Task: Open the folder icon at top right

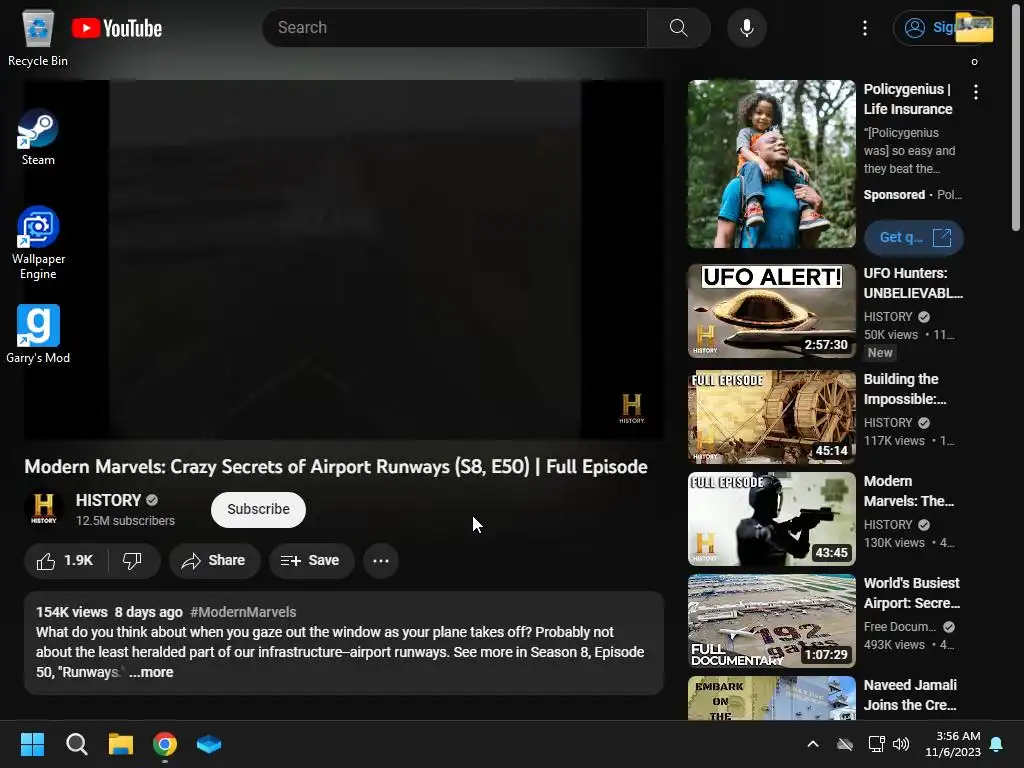Action: [x=974, y=29]
